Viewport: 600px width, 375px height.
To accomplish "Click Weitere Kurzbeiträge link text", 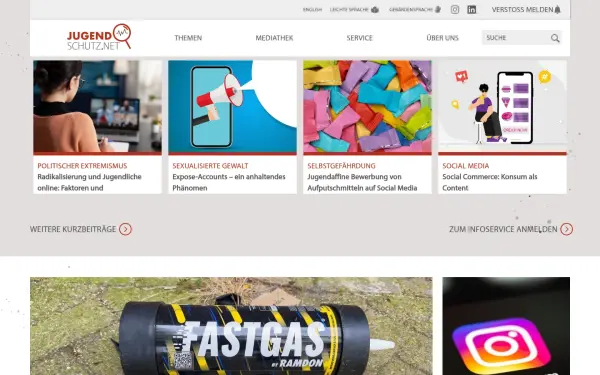I will pos(73,229).
